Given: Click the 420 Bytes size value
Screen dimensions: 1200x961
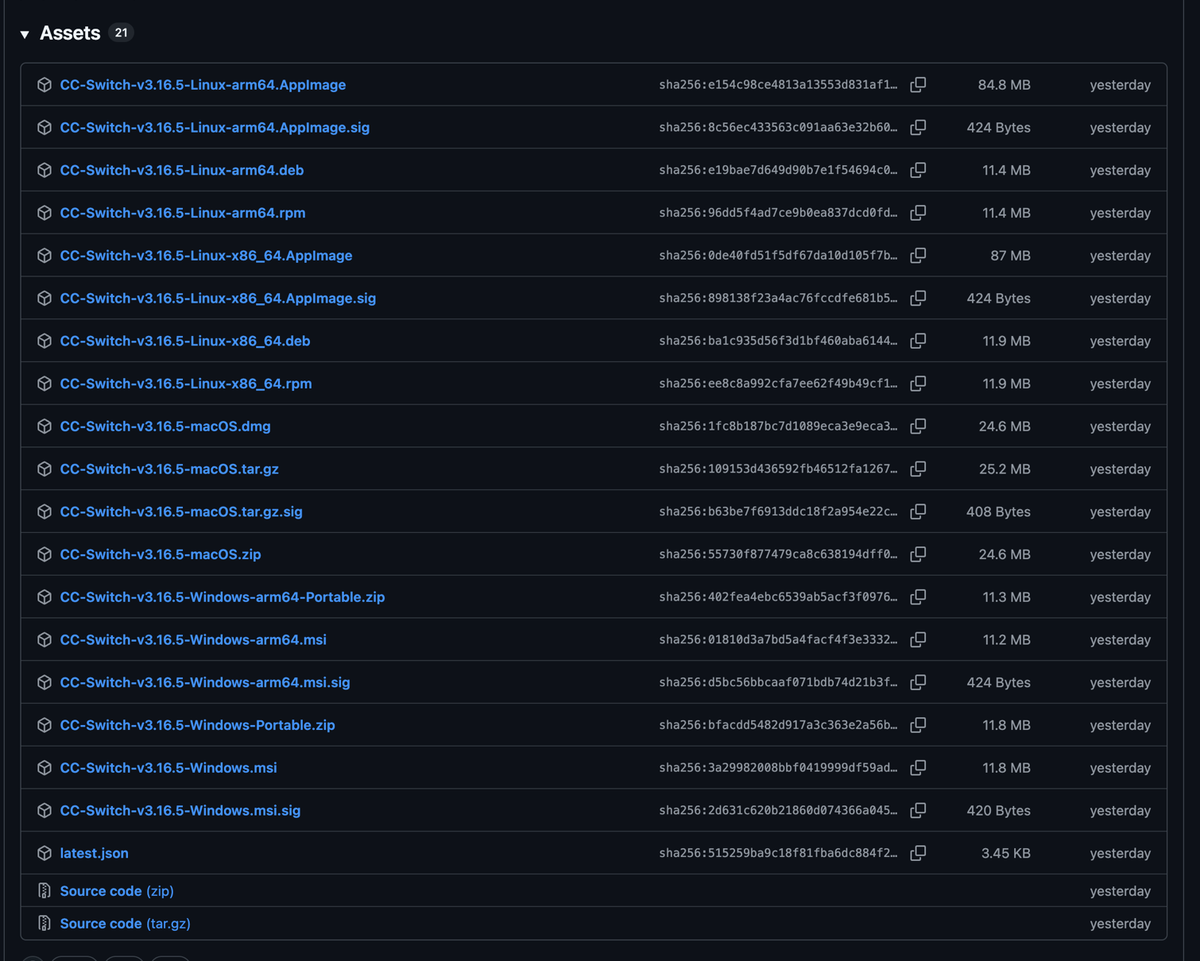Looking at the screenshot, I should 998,810.
